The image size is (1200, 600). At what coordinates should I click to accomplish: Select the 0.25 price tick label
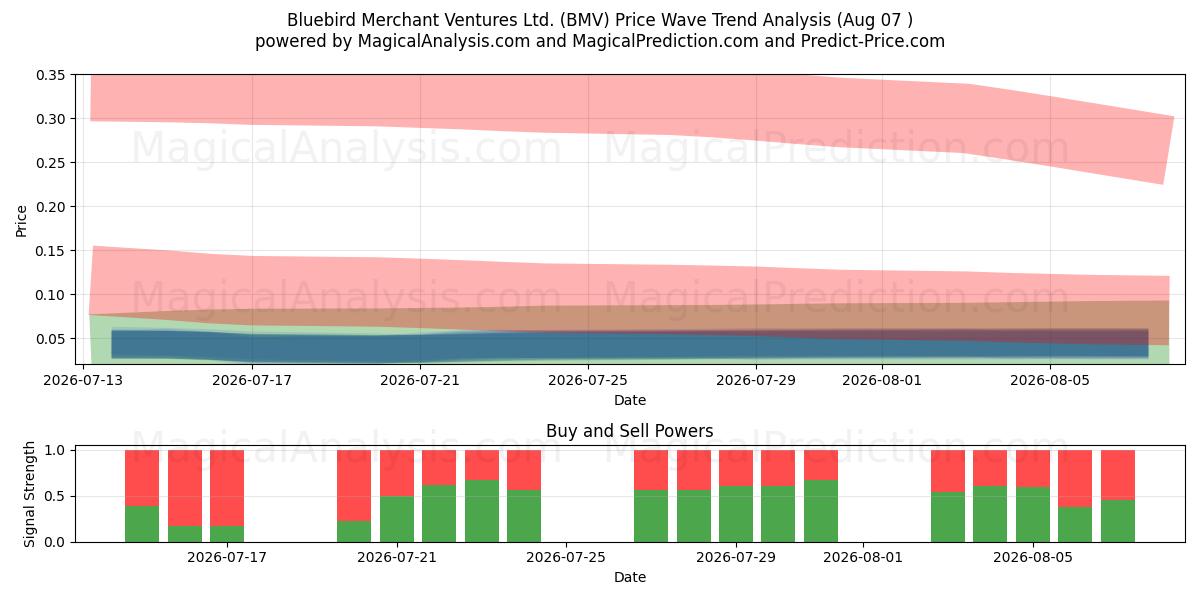click(50, 163)
